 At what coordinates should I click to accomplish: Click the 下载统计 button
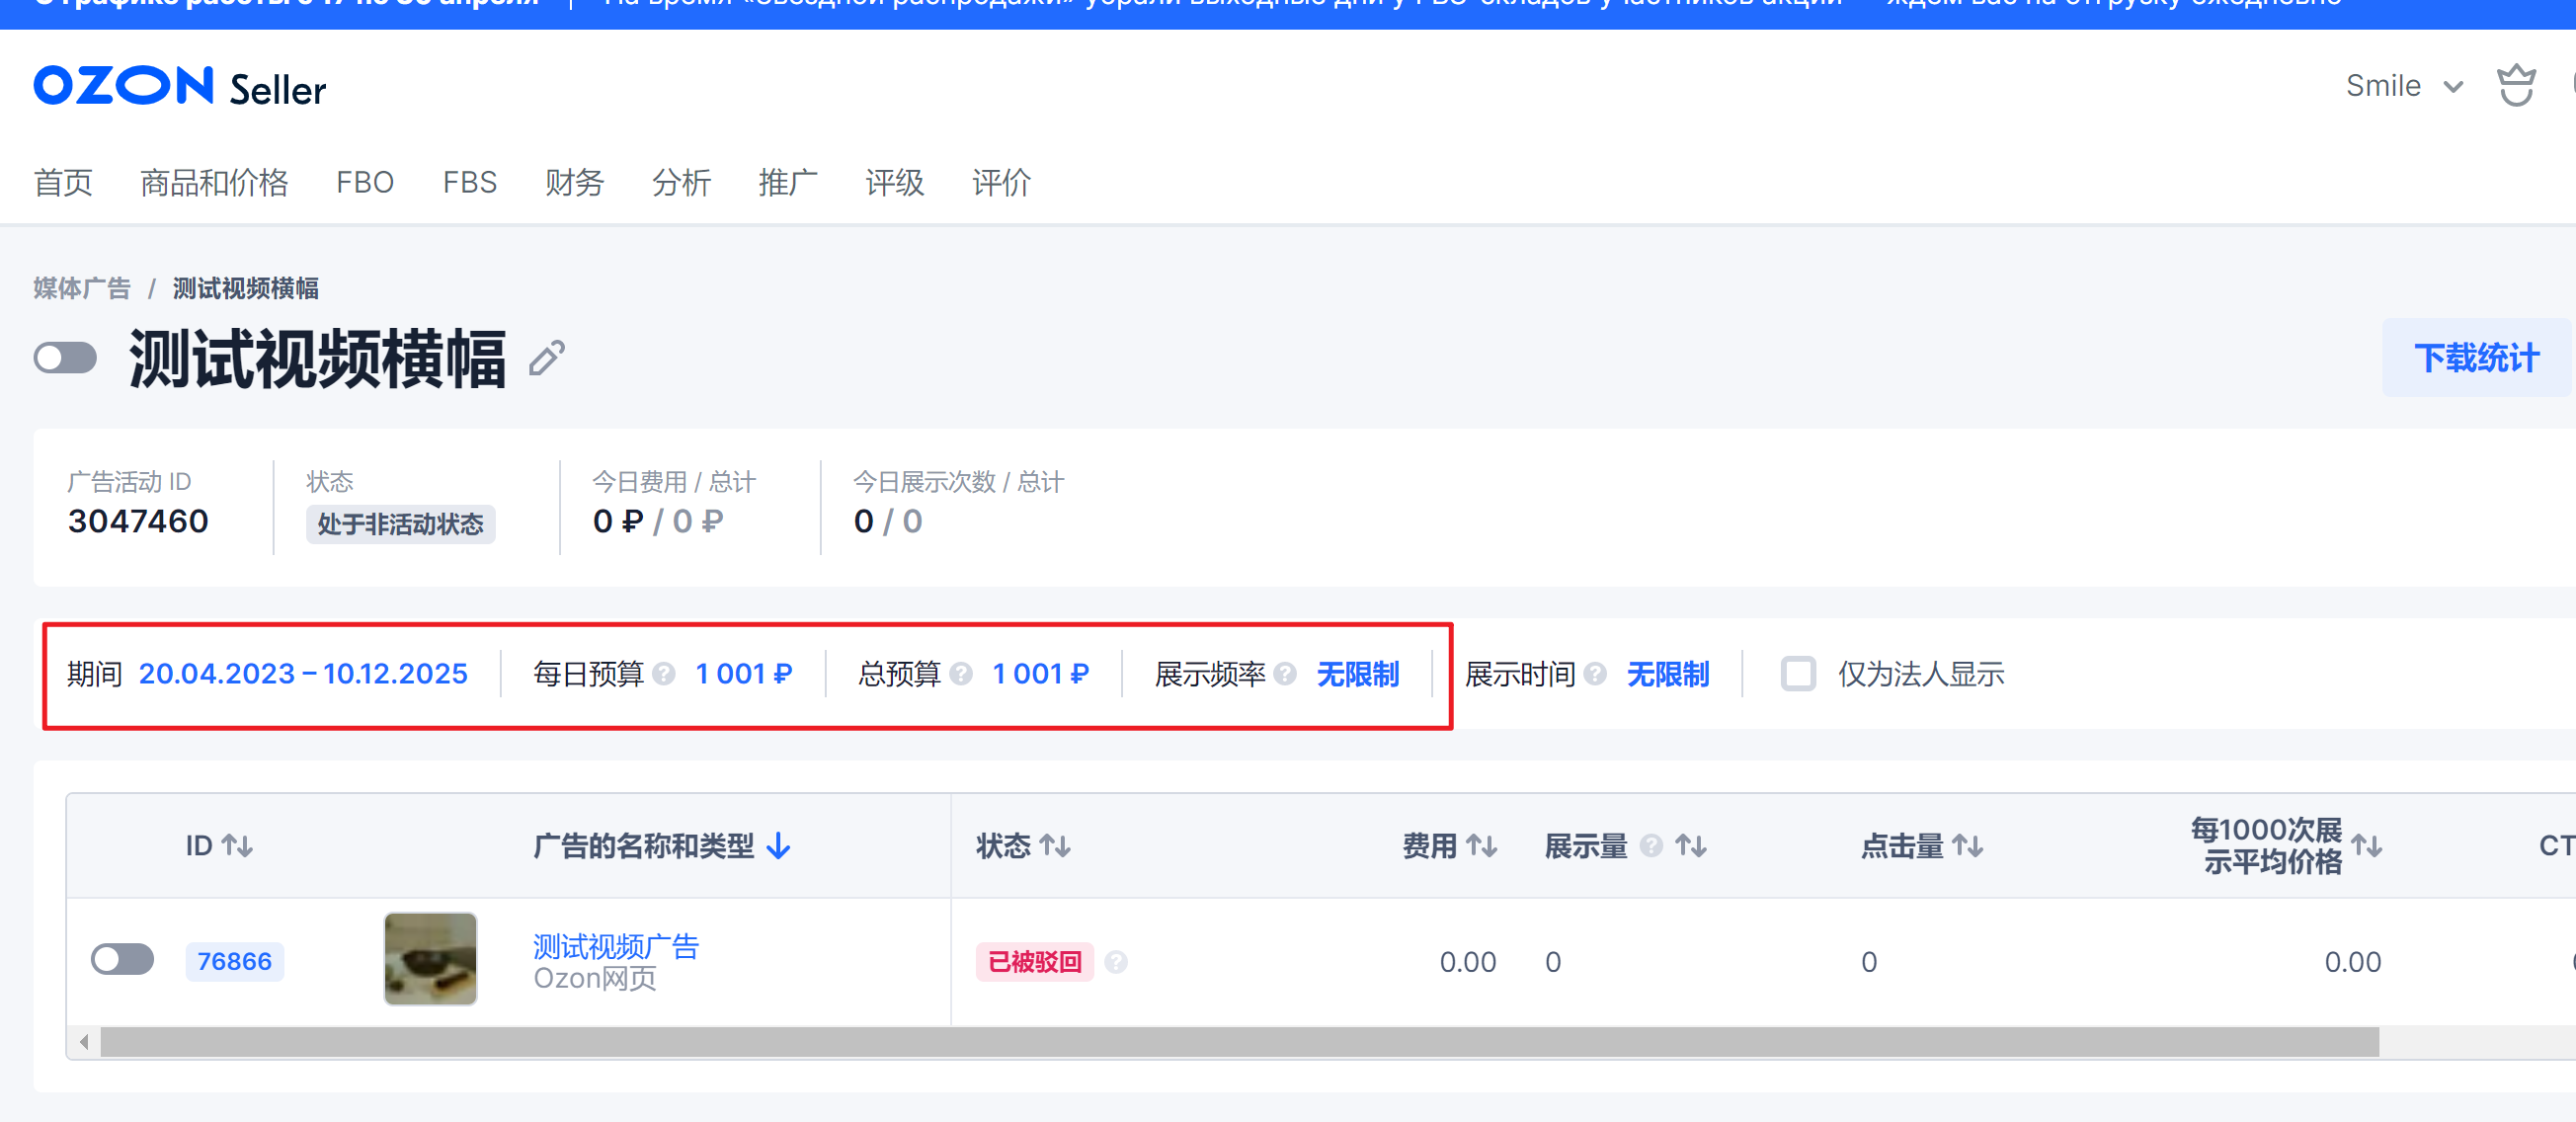pyautogui.click(x=2475, y=358)
